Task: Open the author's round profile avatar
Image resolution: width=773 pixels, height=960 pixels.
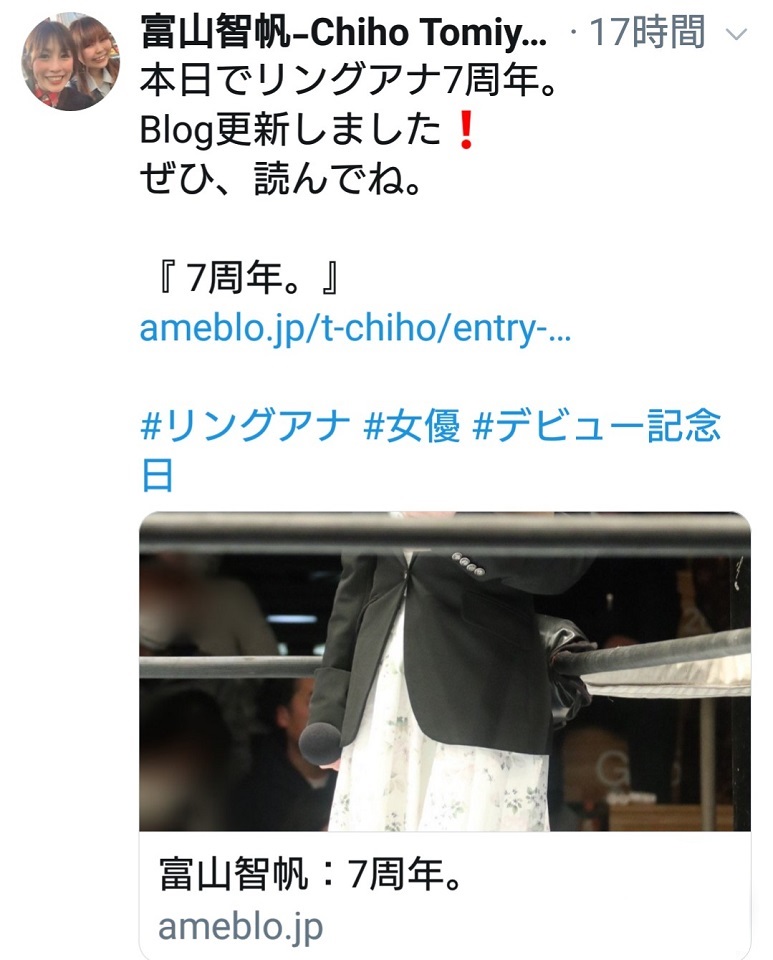Action: tap(70, 61)
